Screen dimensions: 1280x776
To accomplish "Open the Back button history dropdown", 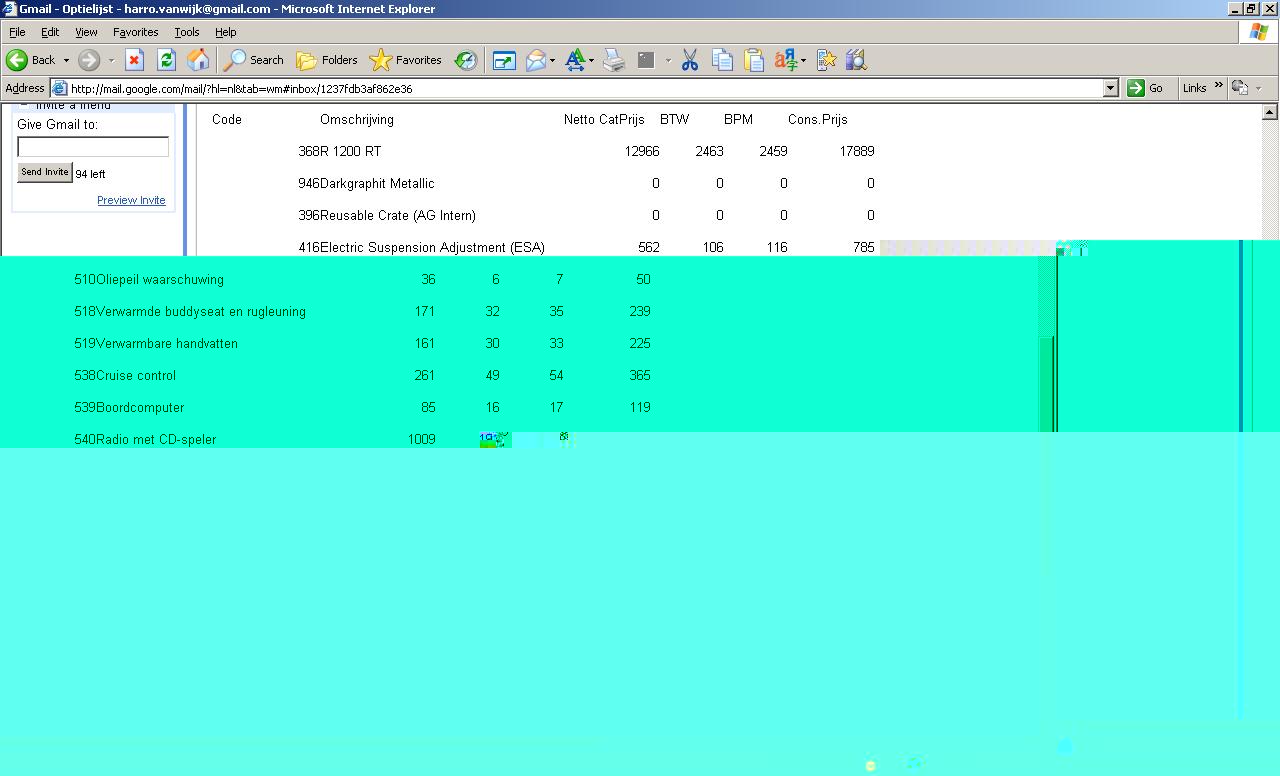I will coord(66,60).
